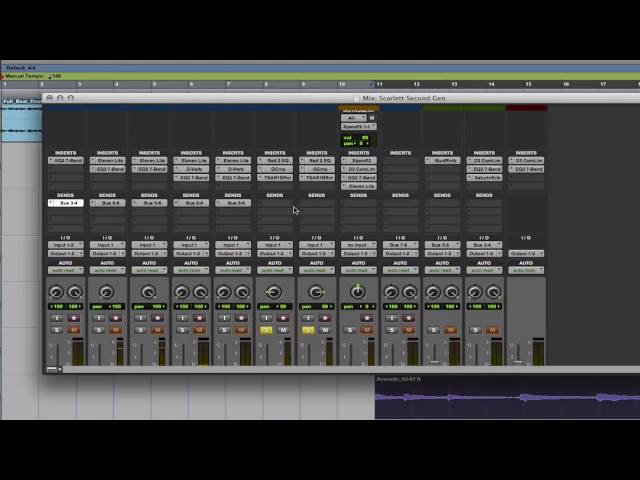Image resolution: width=640 pixels, height=480 pixels.
Task: Record-enable the Xpand!2 instrument track
Action: (367, 318)
